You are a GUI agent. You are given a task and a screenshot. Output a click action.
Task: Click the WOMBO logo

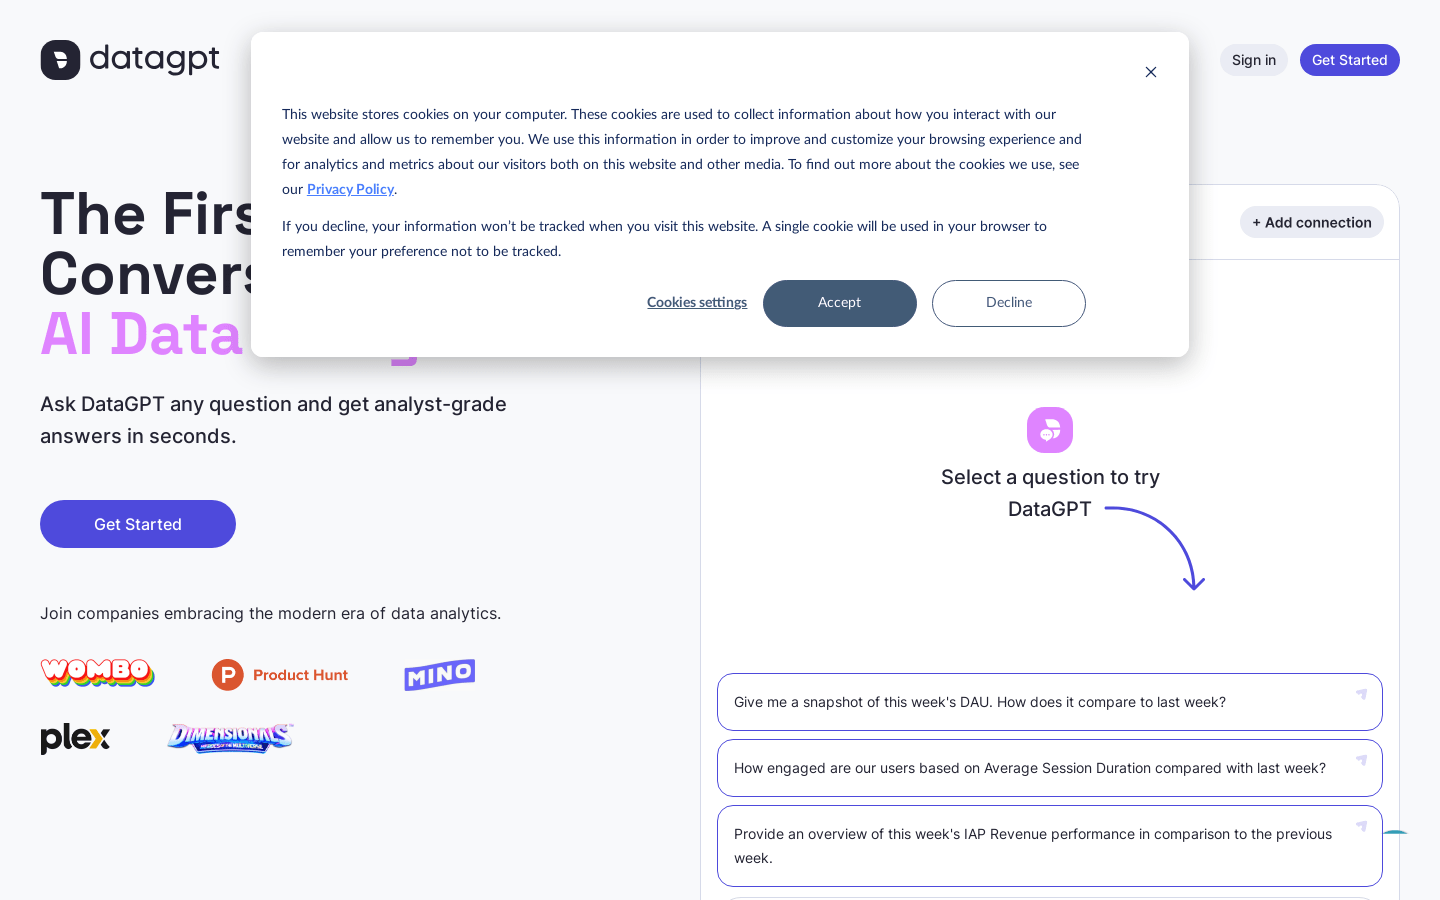tap(97, 673)
